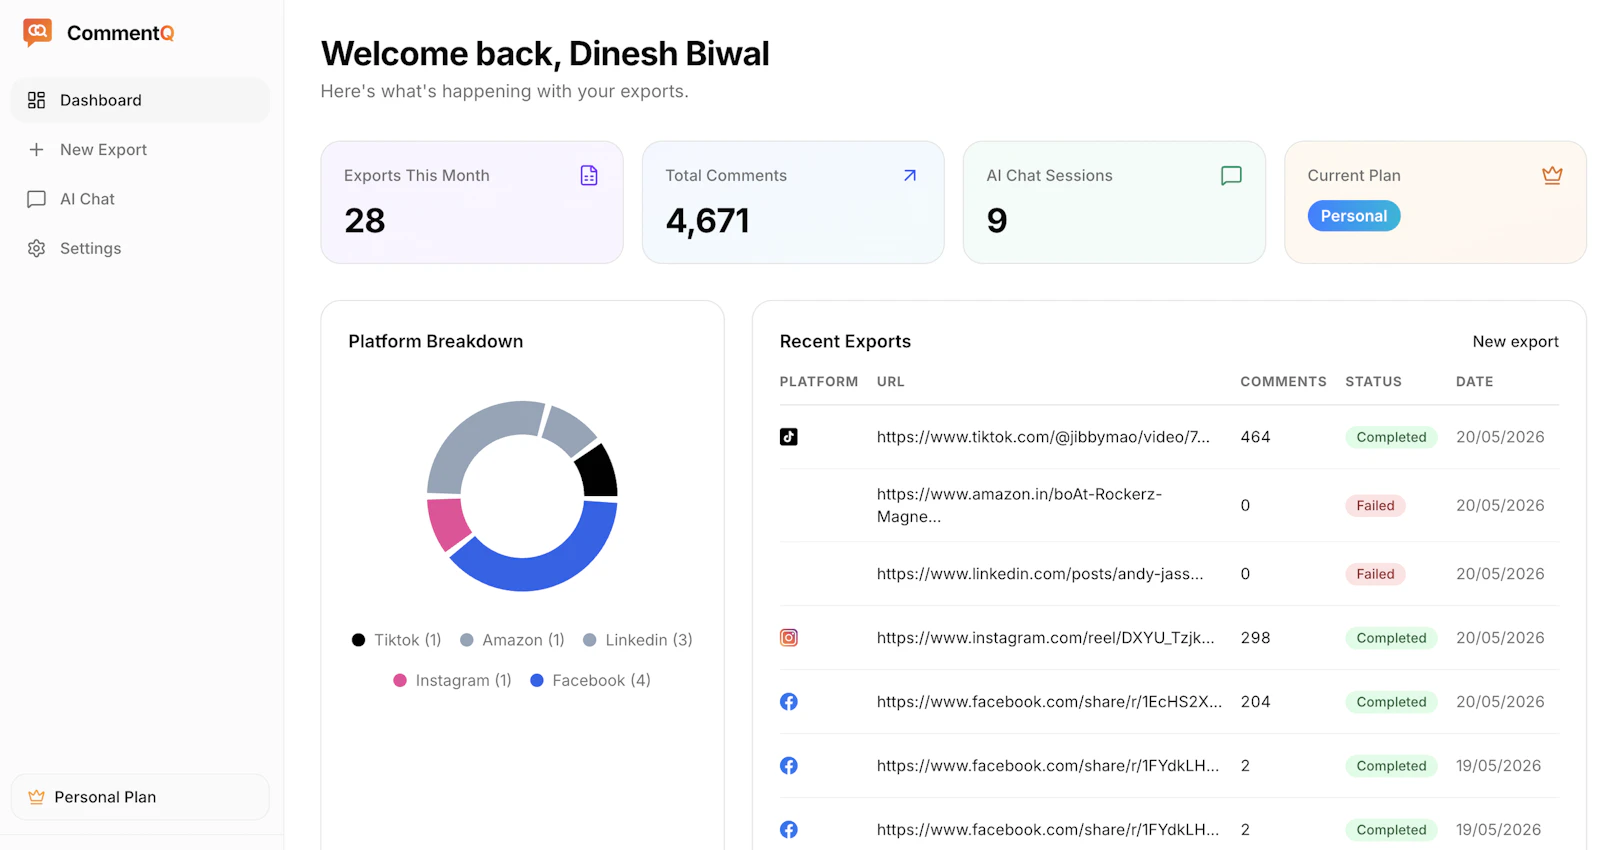Click the CommentQ logo icon
The width and height of the screenshot is (1600, 850).
(38, 32)
